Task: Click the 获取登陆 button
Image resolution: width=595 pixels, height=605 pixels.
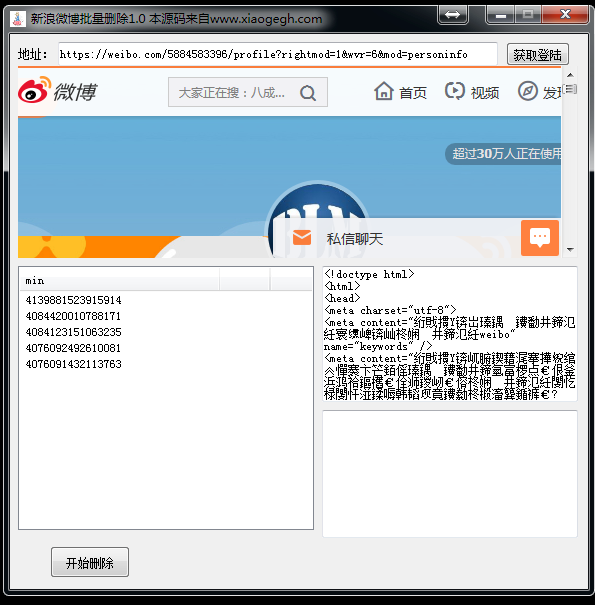Action: (538, 54)
